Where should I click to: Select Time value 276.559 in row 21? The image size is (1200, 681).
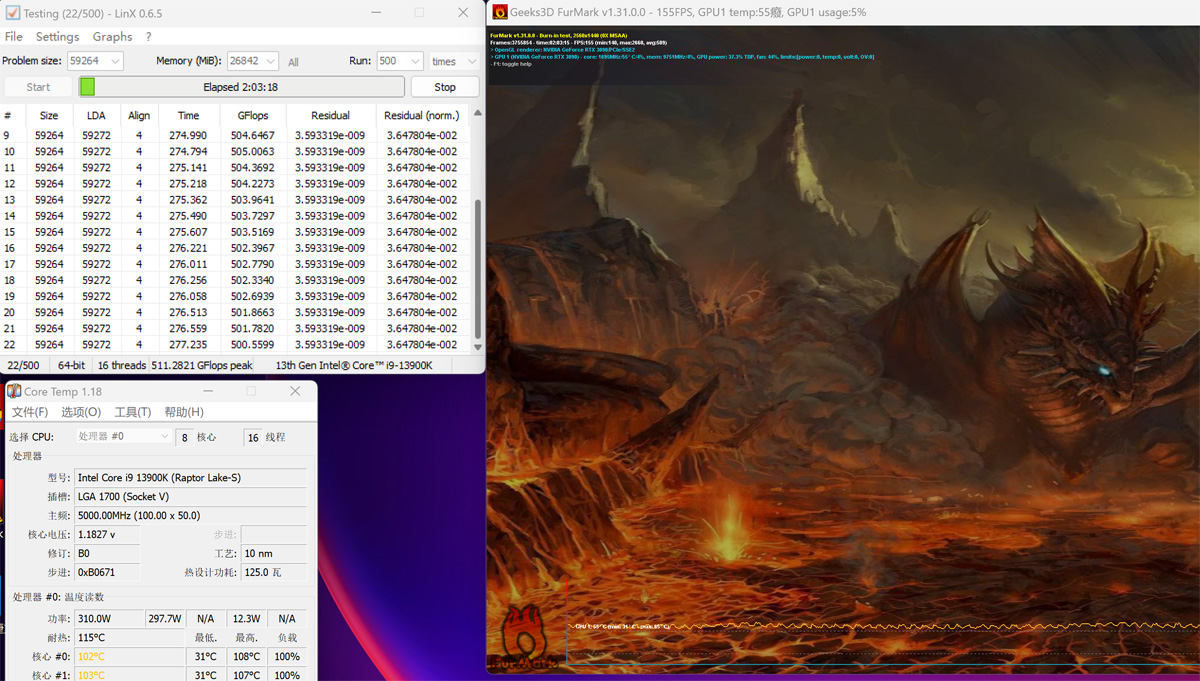[x=188, y=328]
